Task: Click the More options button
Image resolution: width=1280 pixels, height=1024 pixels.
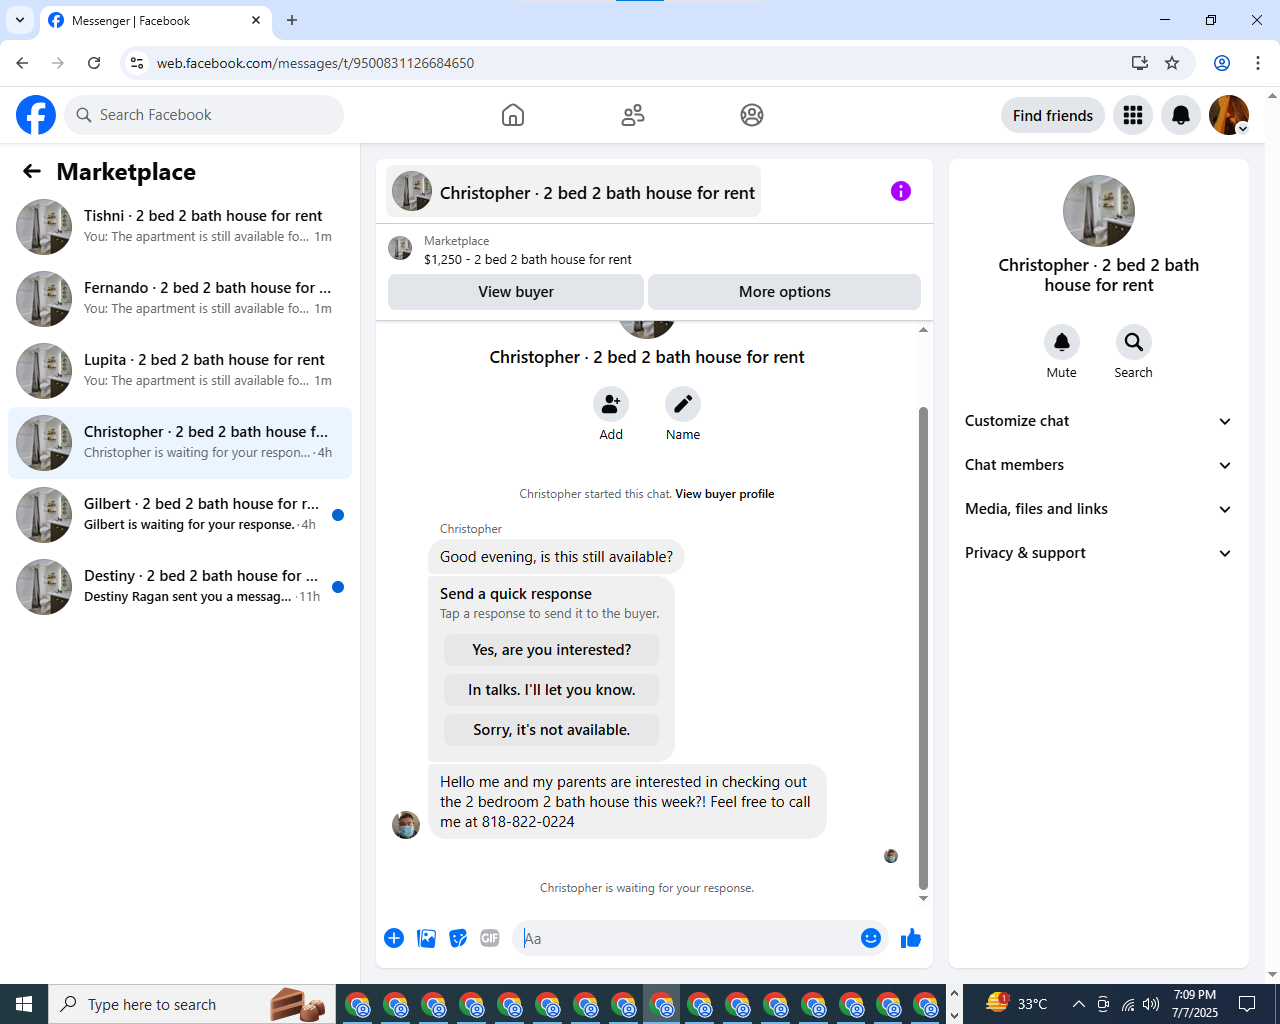Action: tap(785, 292)
